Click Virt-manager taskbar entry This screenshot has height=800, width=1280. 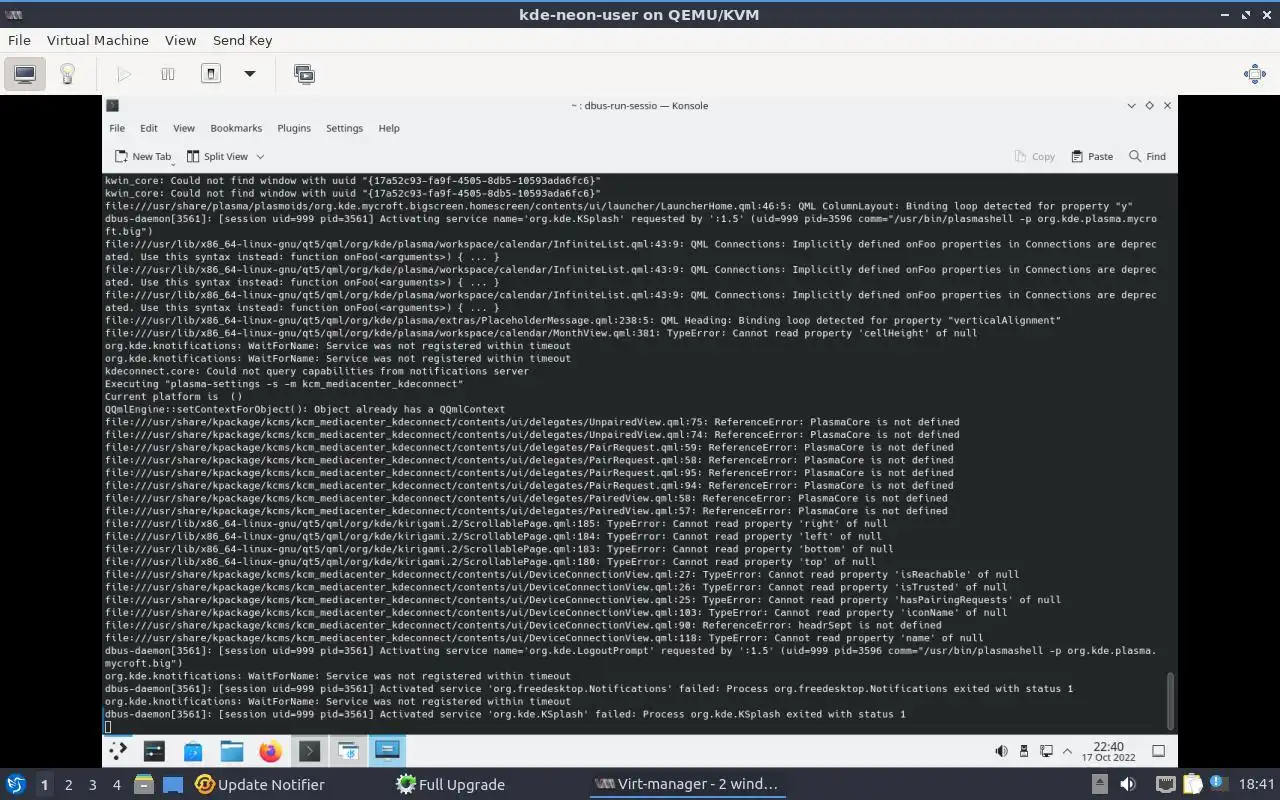(x=686, y=785)
